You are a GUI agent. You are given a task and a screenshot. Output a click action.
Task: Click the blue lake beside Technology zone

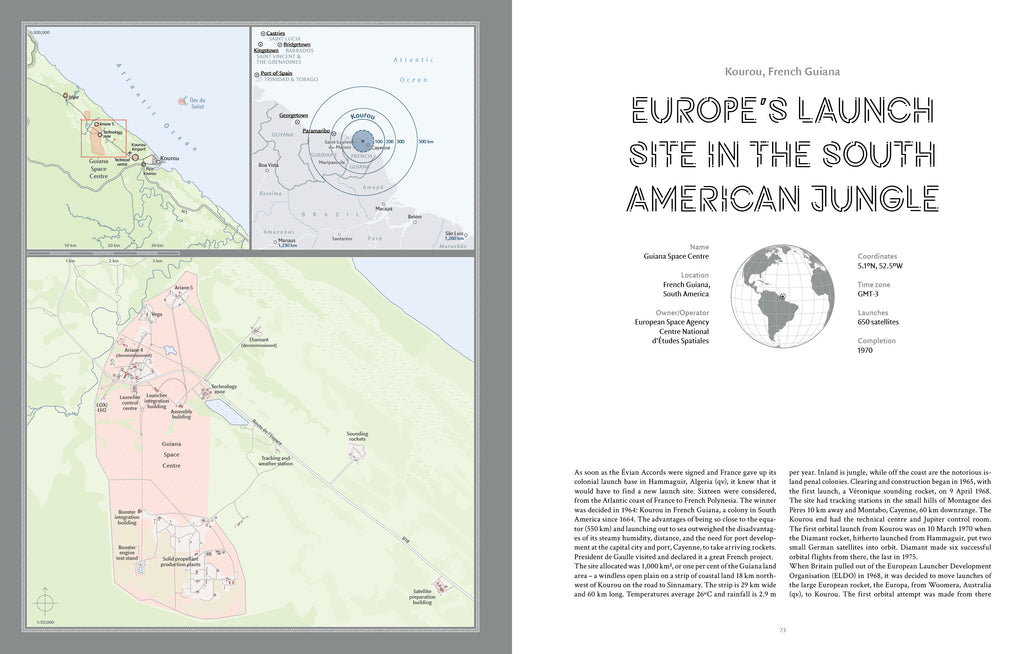click(x=227, y=412)
